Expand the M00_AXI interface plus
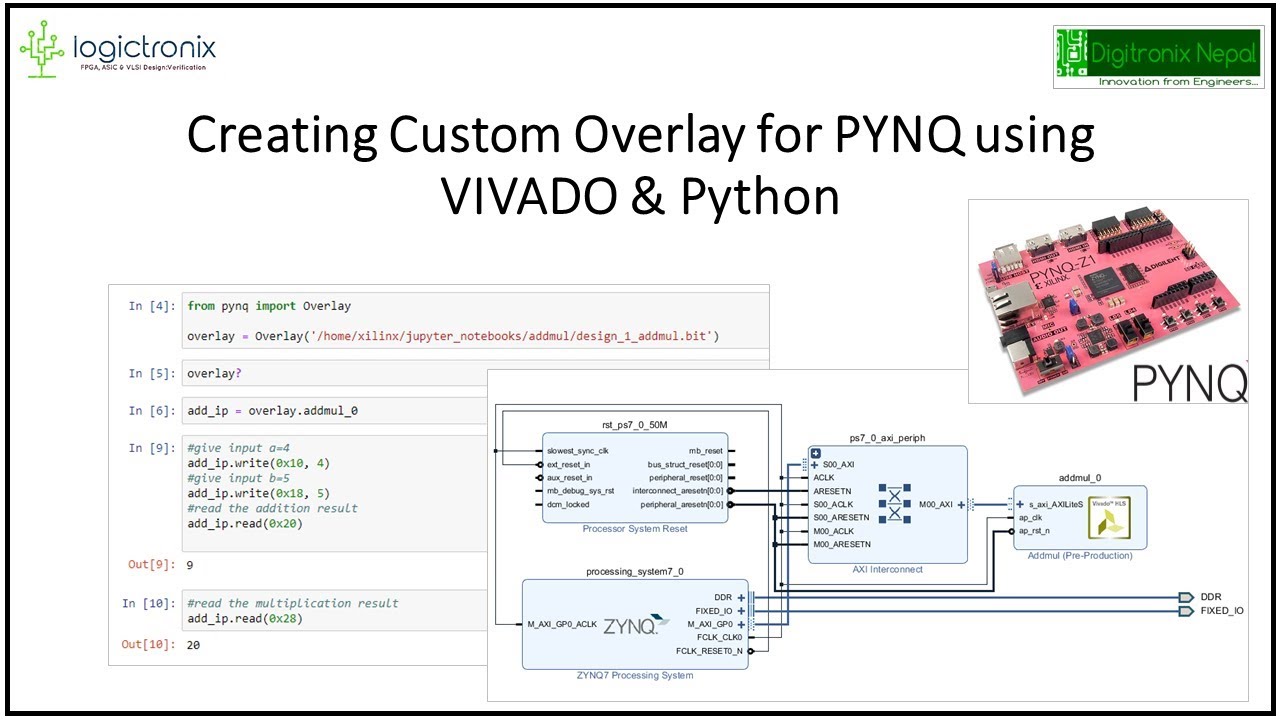This screenshot has height=720, width=1280. tap(961, 505)
